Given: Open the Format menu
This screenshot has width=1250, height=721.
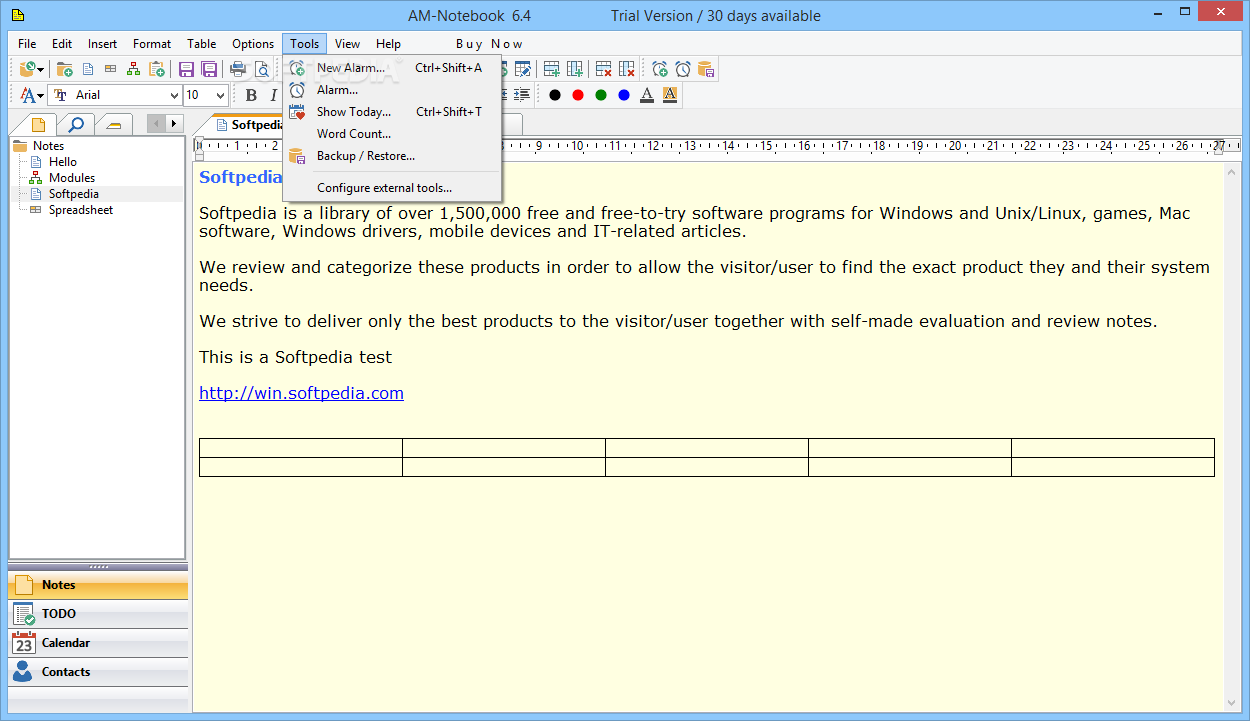Looking at the screenshot, I should [152, 44].
